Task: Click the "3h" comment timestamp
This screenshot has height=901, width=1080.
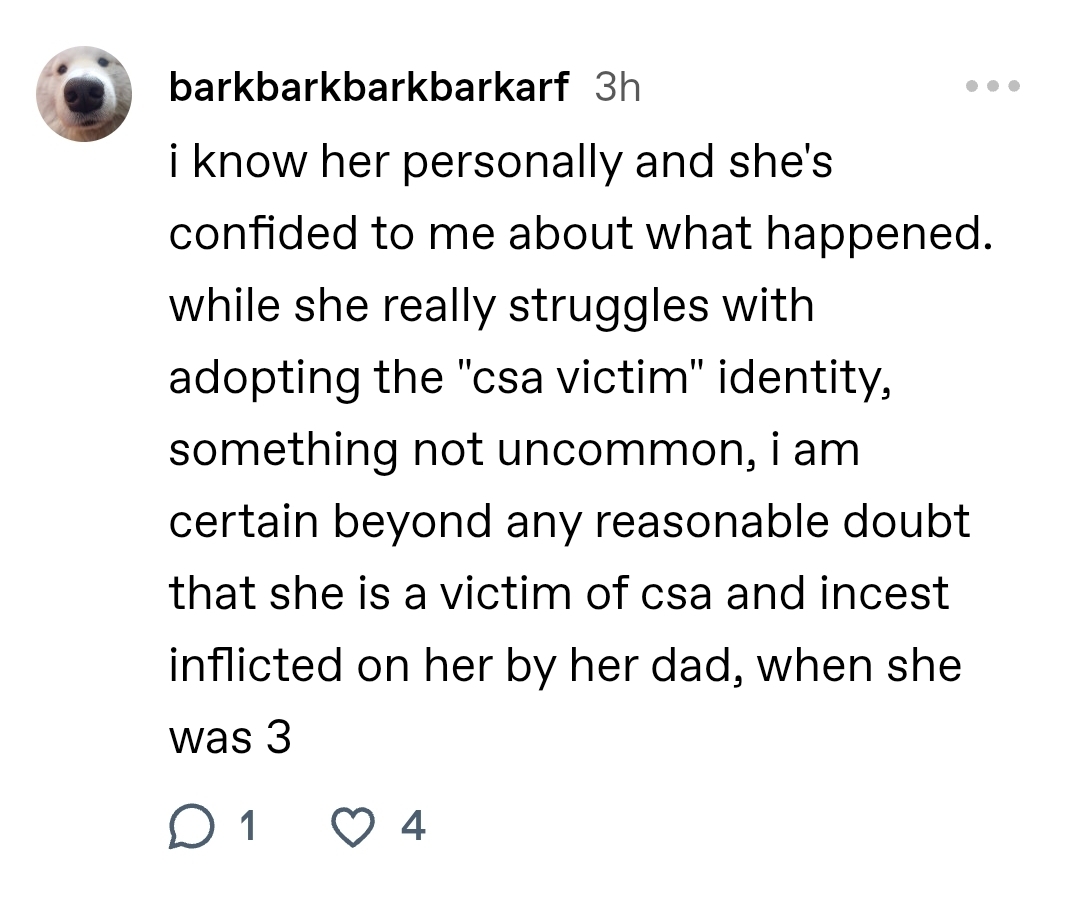Action: tap(617, 89)
